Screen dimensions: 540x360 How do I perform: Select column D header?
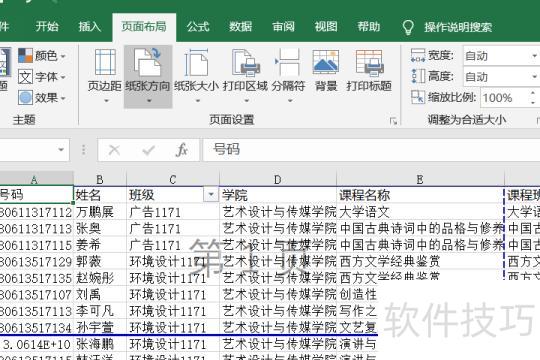coord(278,179)
